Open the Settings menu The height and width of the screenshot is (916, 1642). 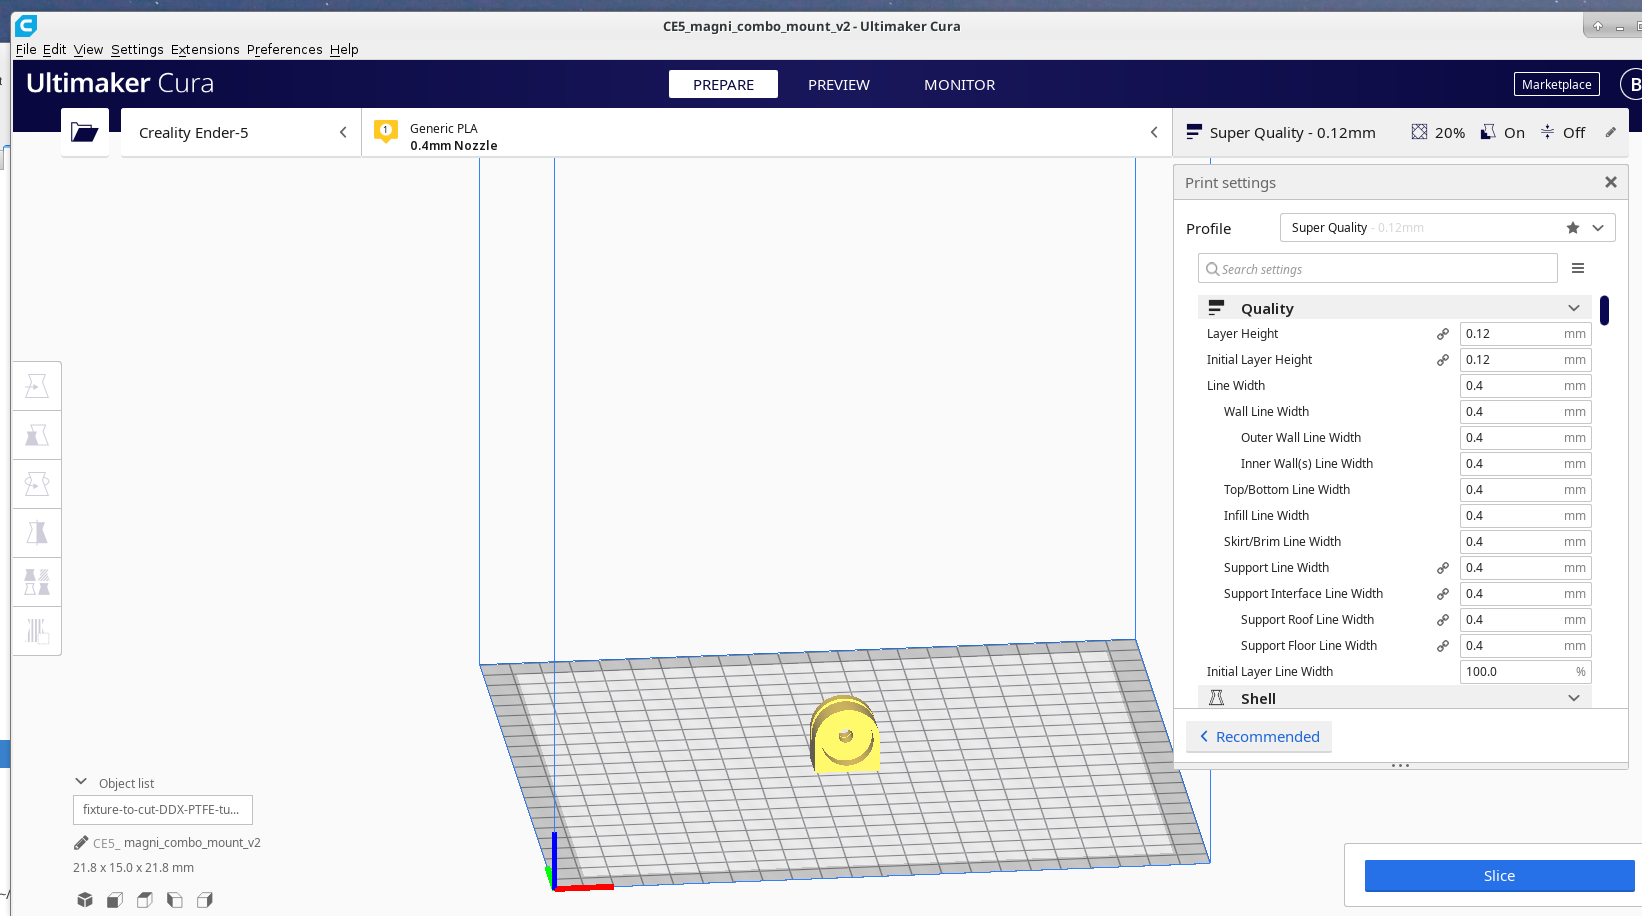coord(137,49)
